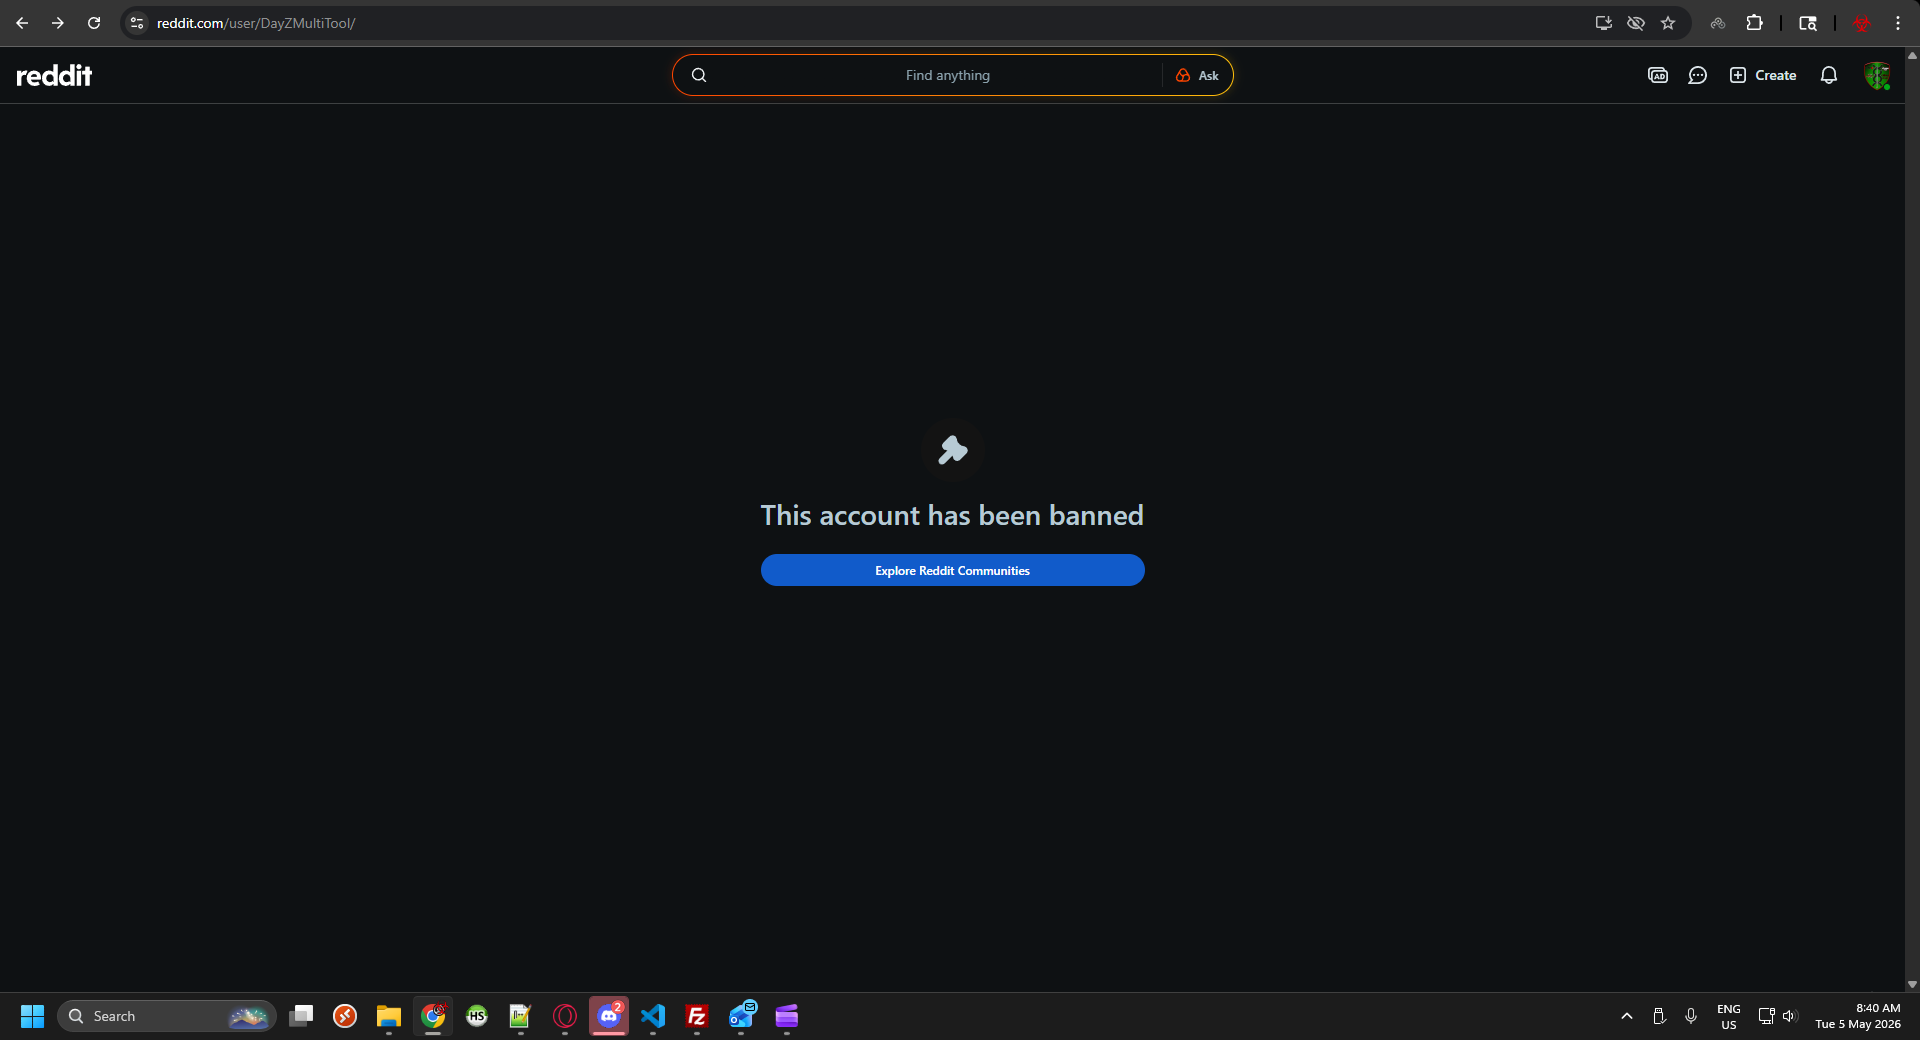Click the USB safely remove hardware icon
Image resolution: width=1920 pixels, height=1040 pixels.
tap(1659, 1016)
